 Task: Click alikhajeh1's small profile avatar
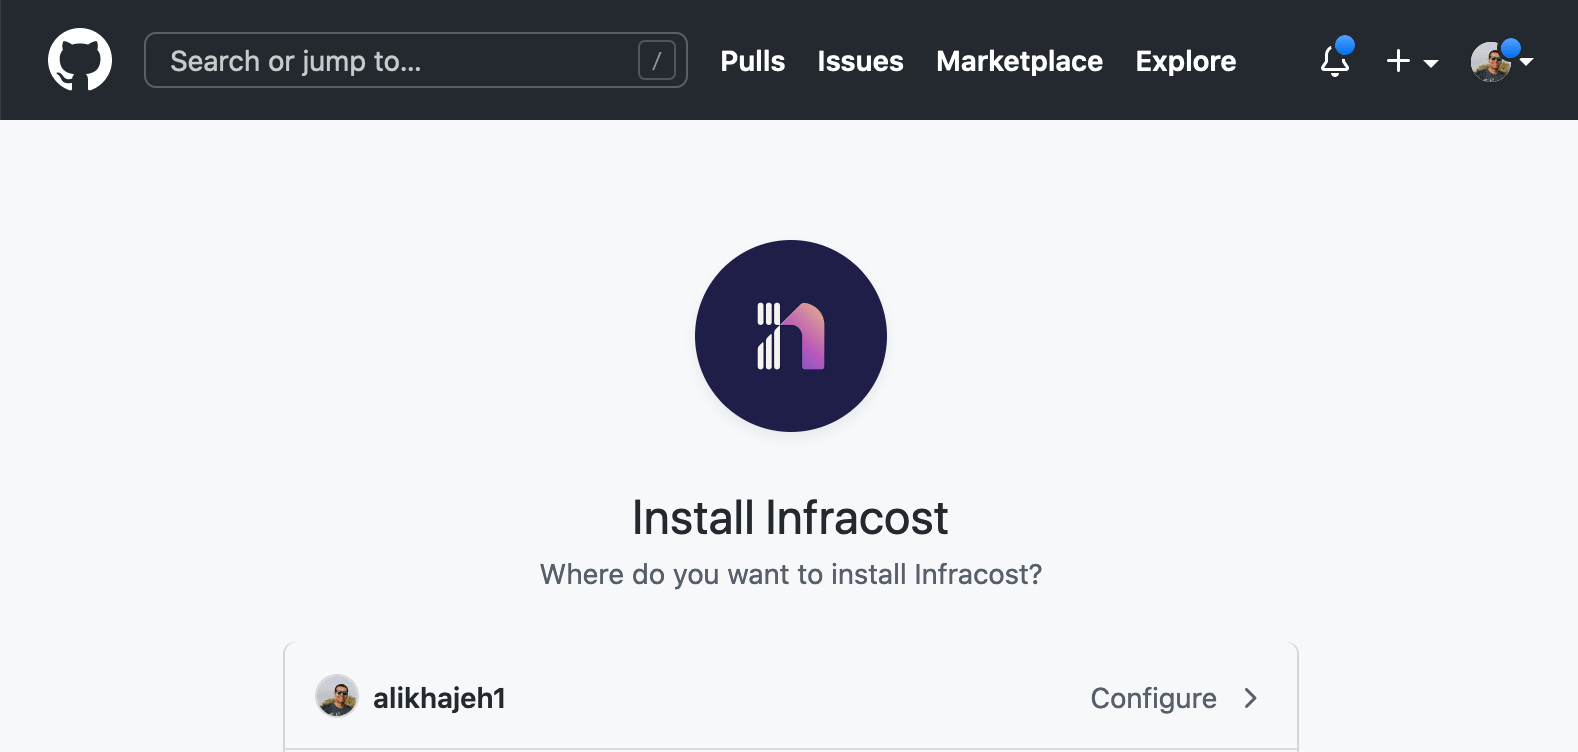(x=337, y=696)
